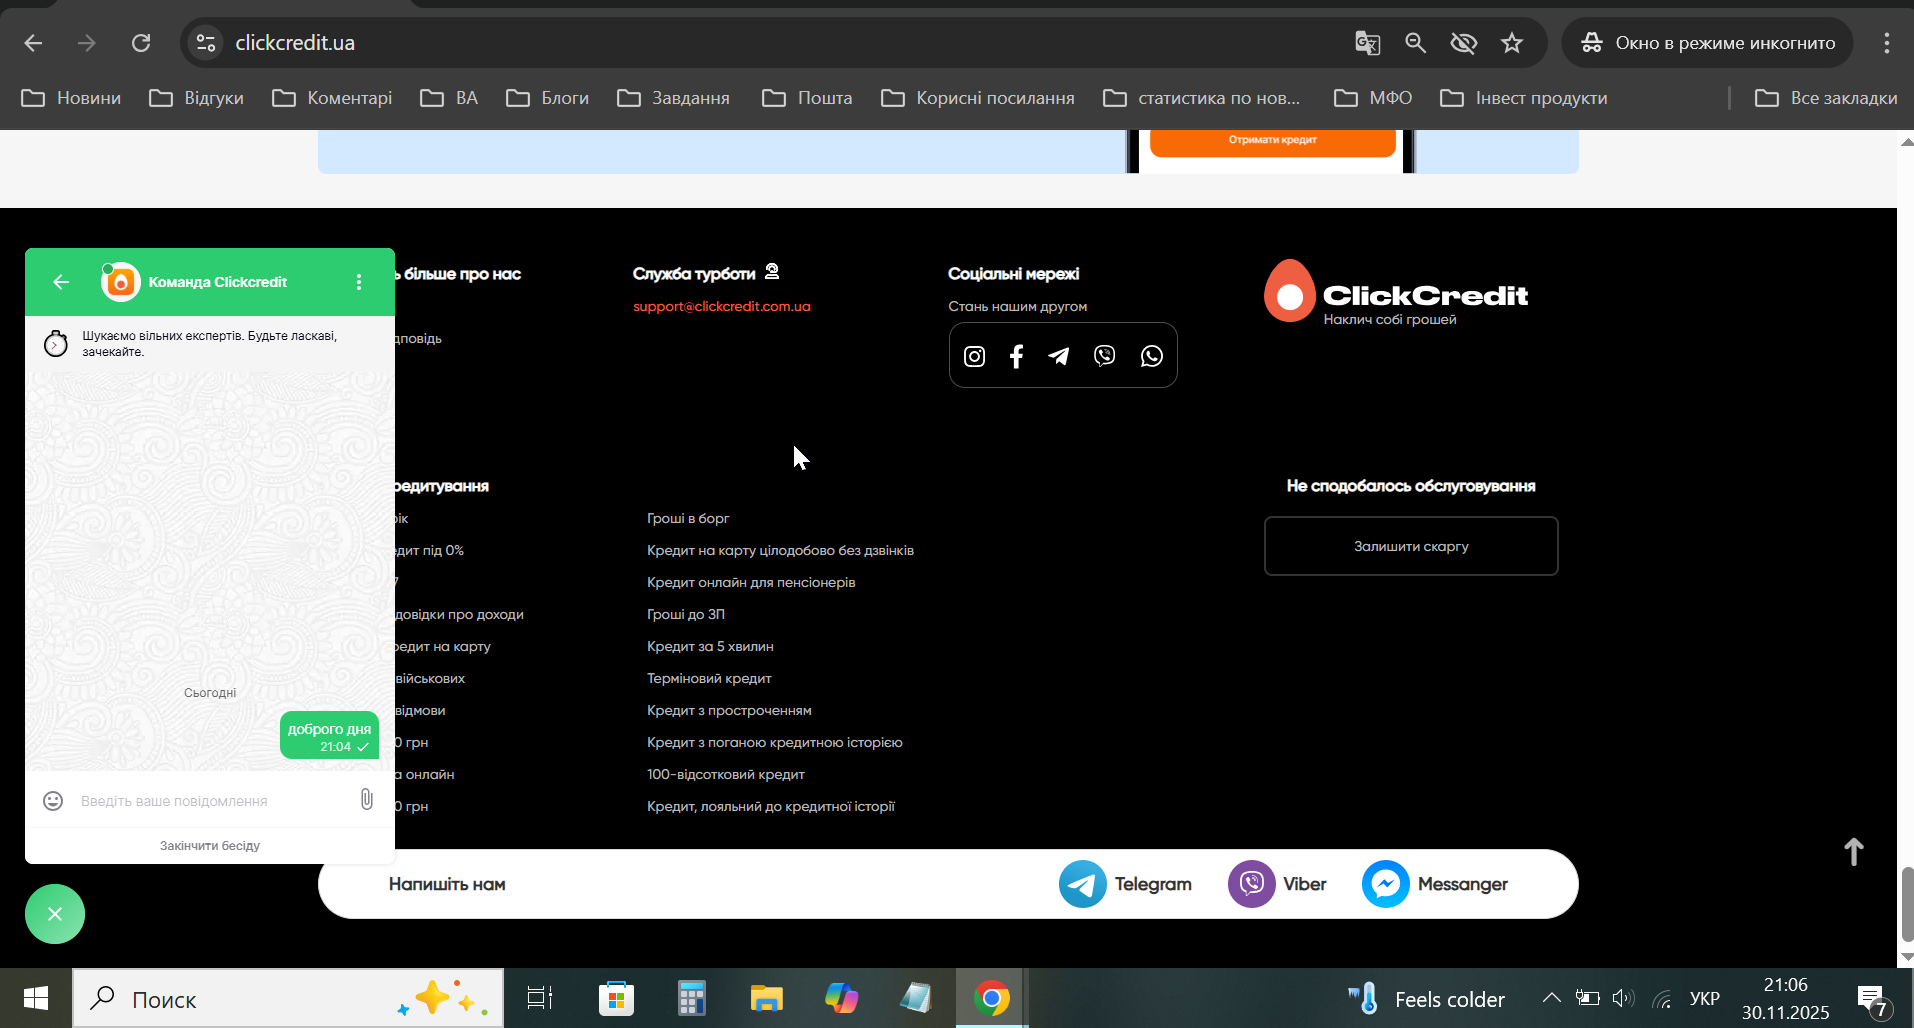Viewport: 1914px width, 1028px height.
Task: Open the Блоги bookmarks folder
Action: tap(547, 98)
